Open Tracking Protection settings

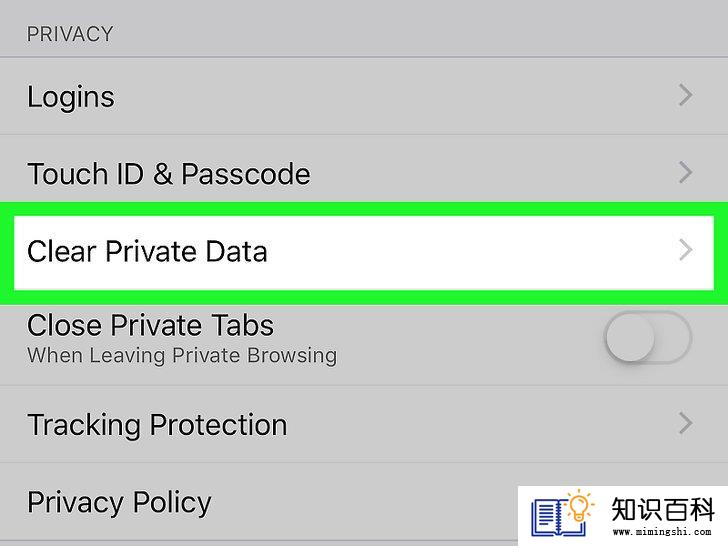[364, 424]
